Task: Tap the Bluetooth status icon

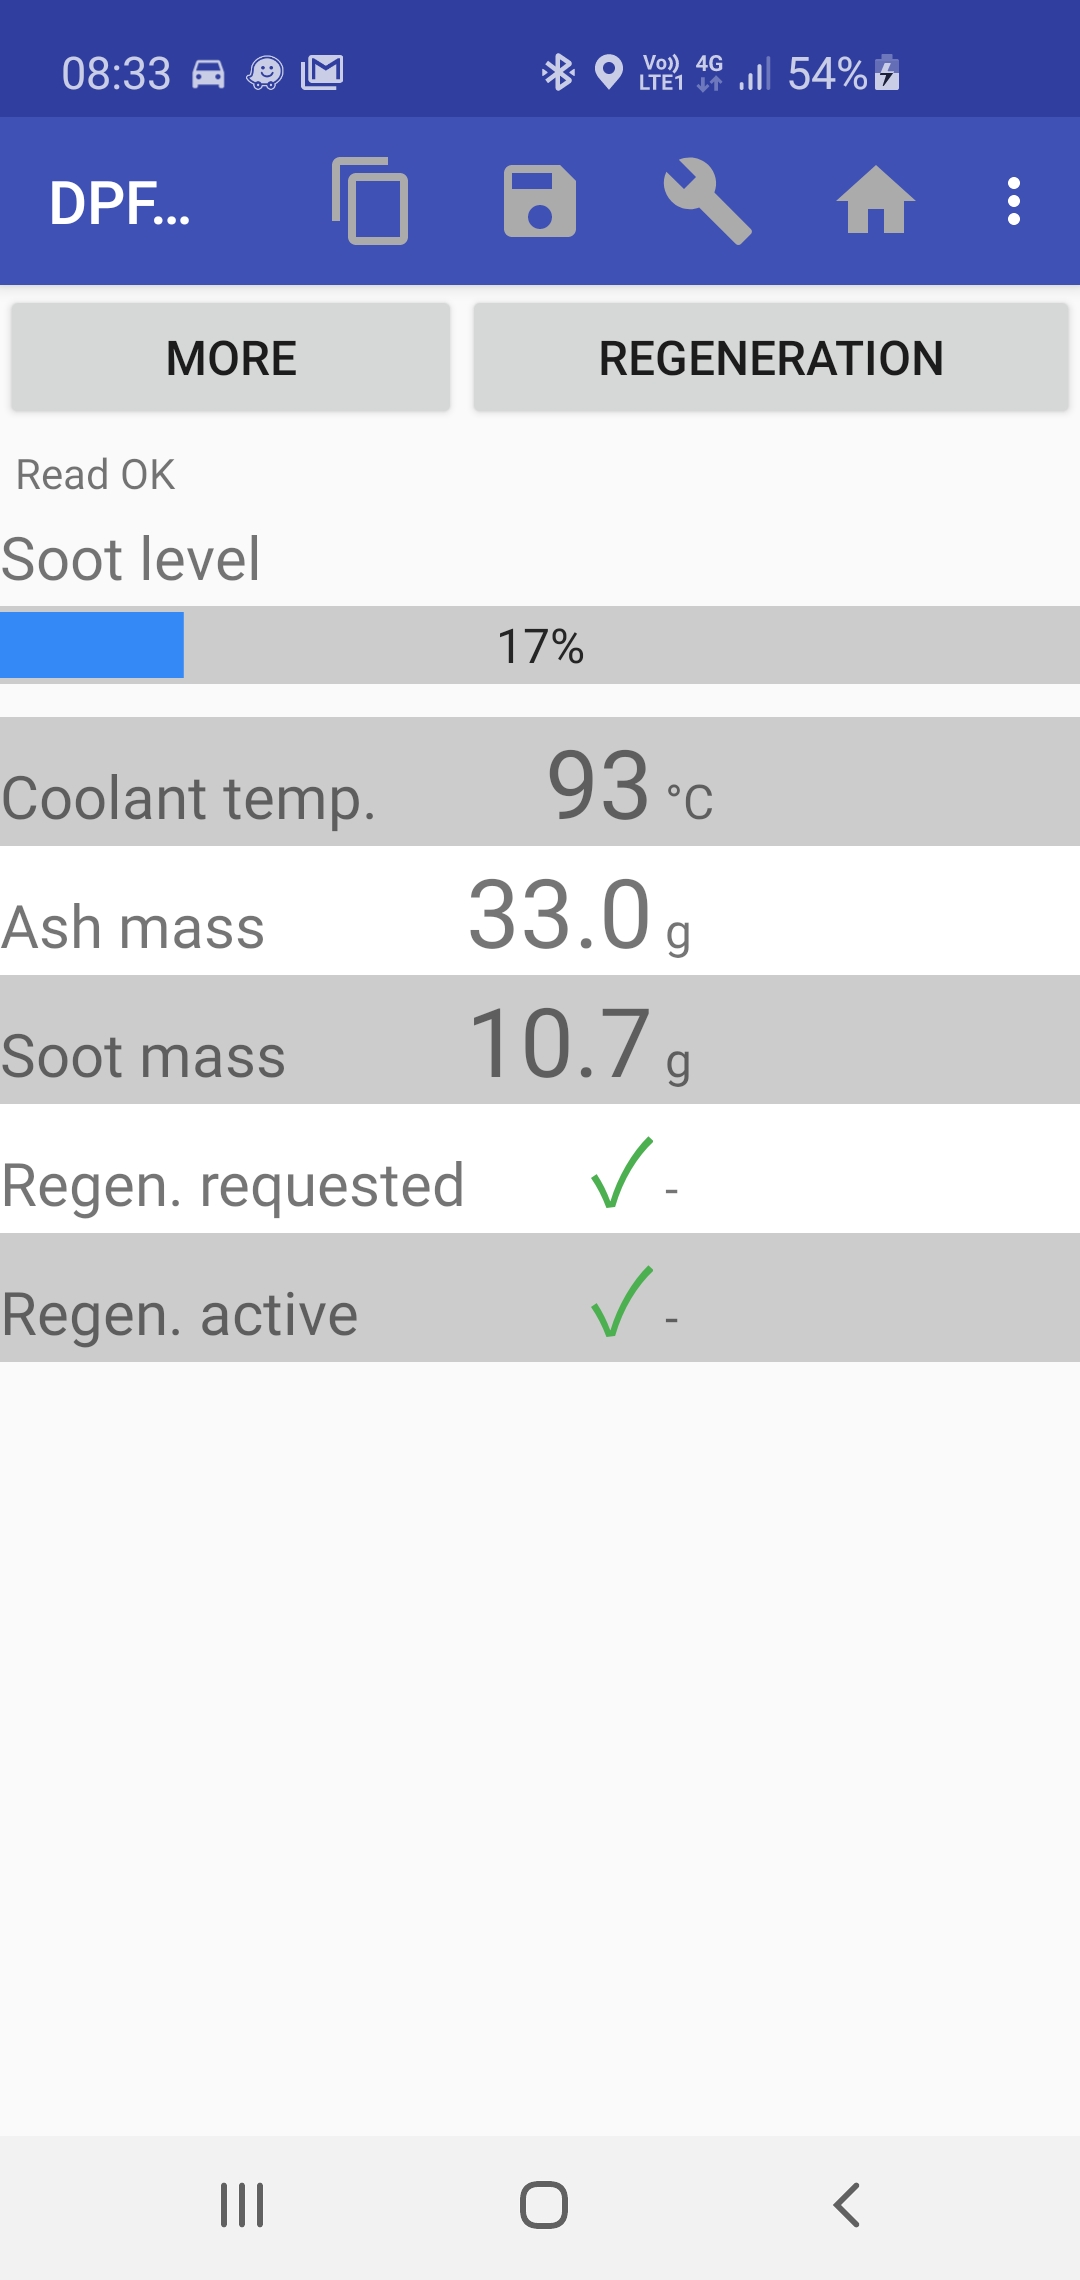Action: pyautogui.click(x=558, y=72)
